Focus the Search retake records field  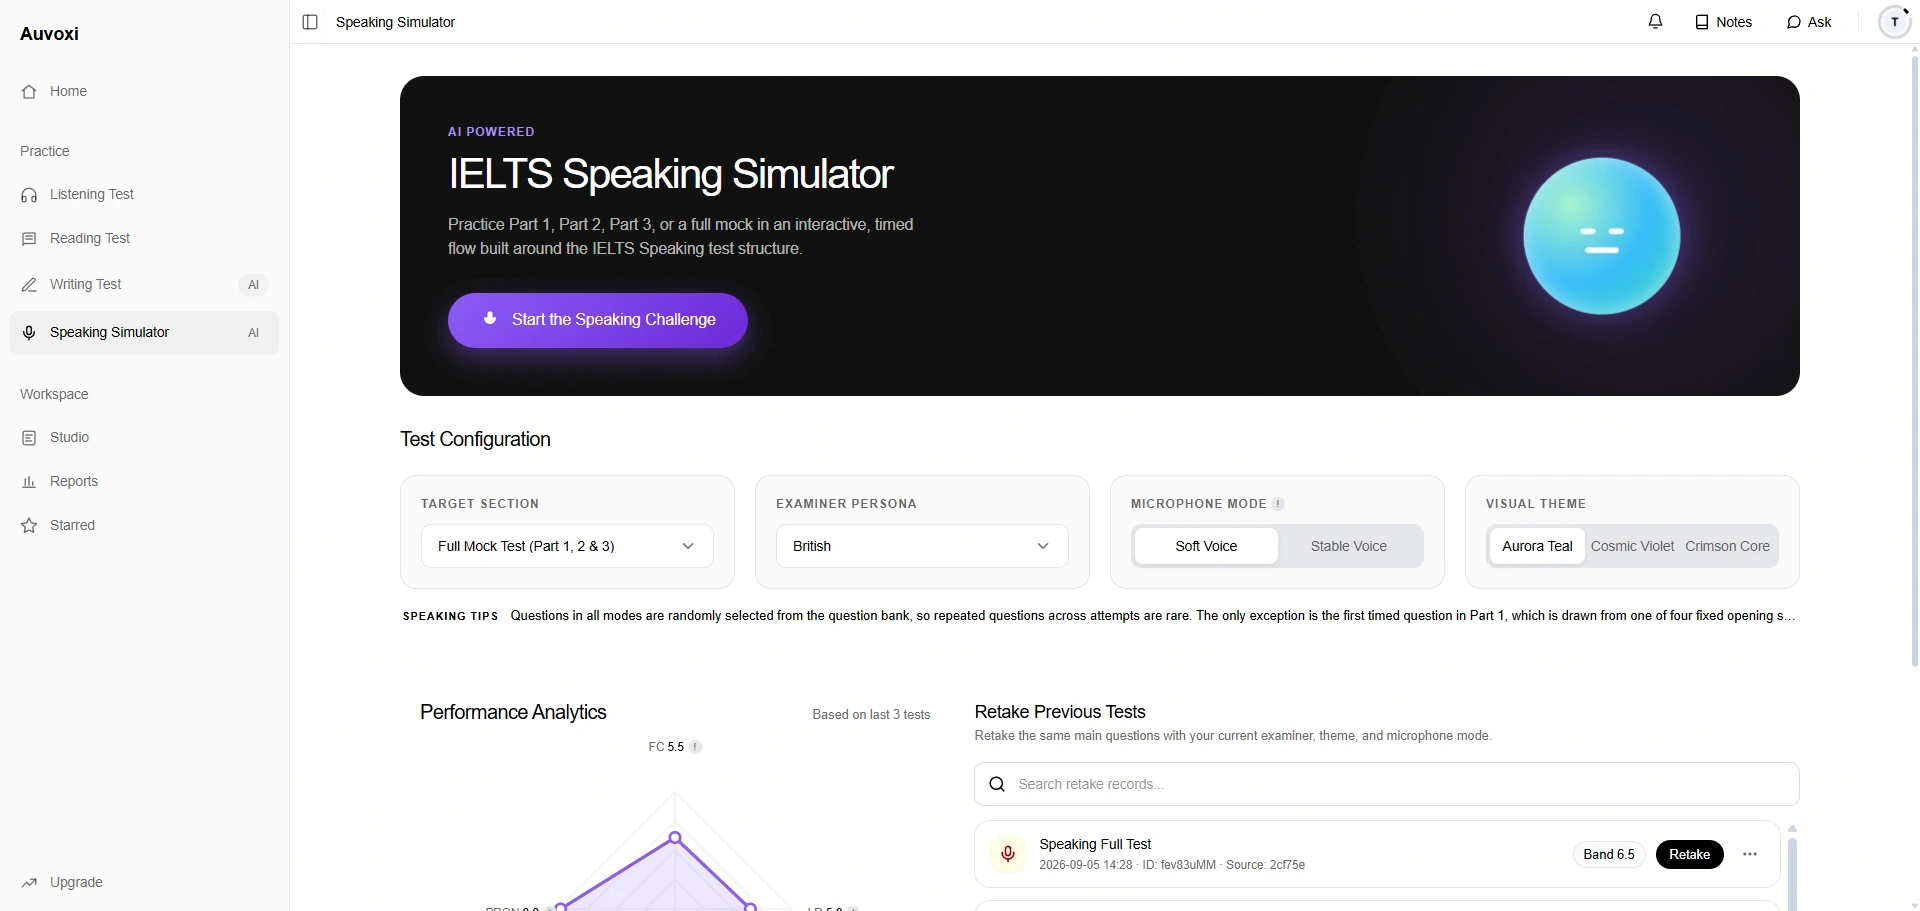click(1387, 785)
